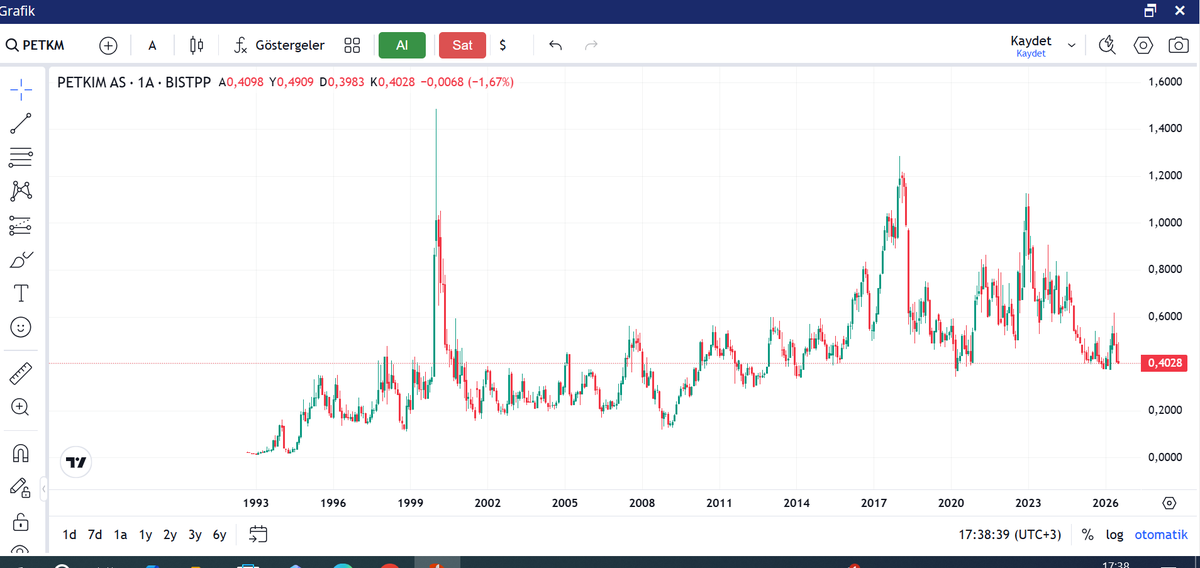Toggle stay-in-drawing-mode pencil lock
This screenshot has height=568, width=1200.
21,487
